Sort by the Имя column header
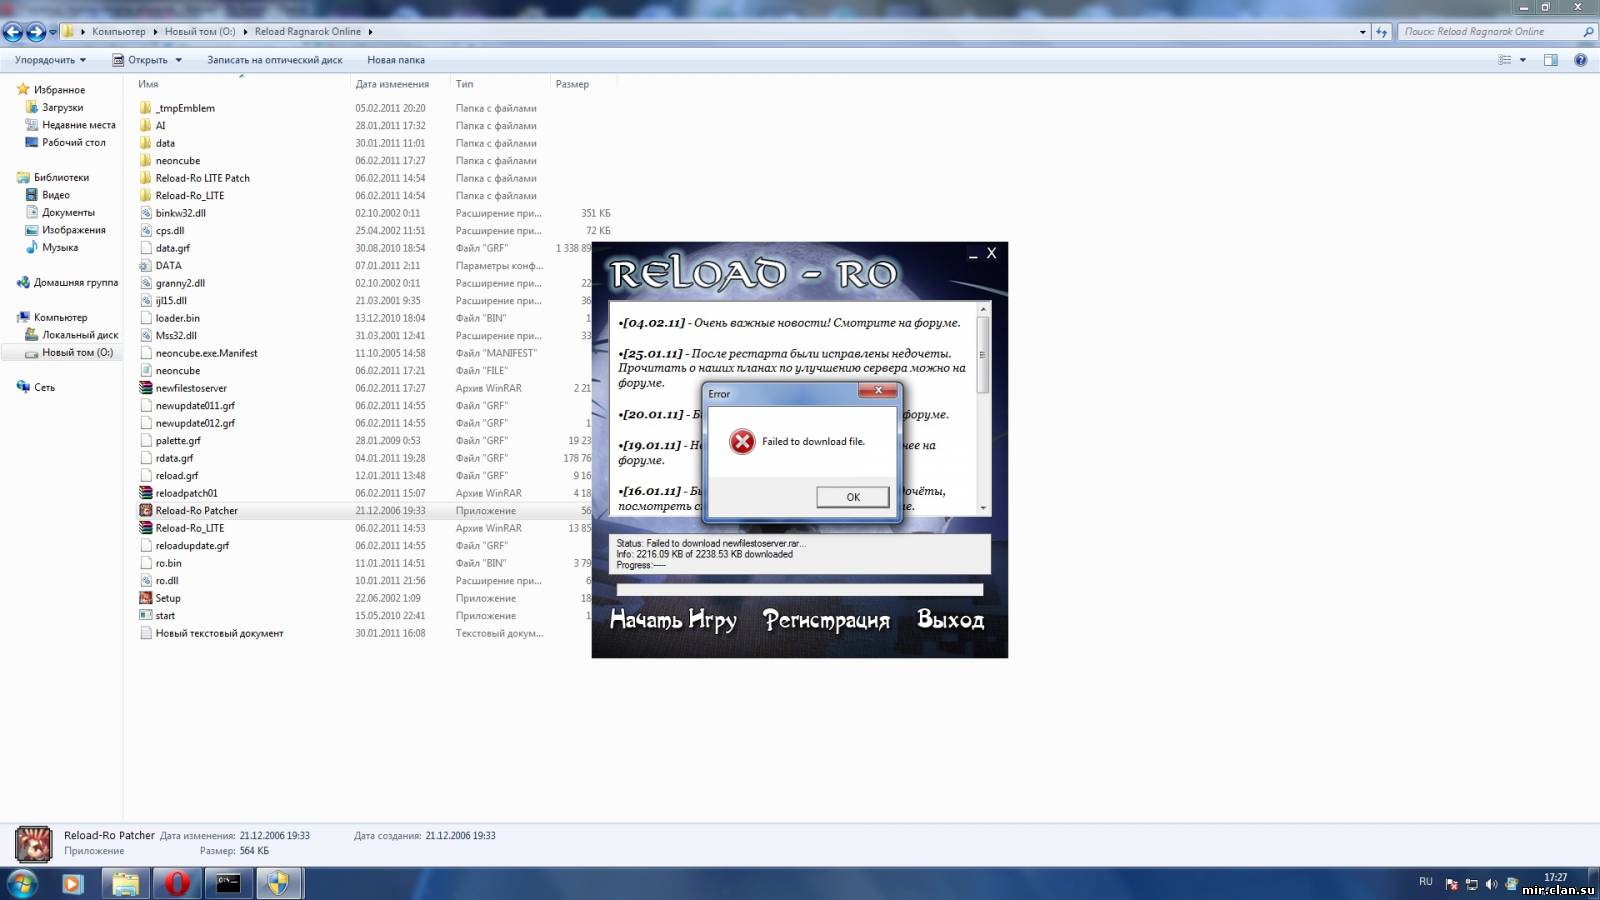The width and height of the screenshot is (1600, 900). 148,84
